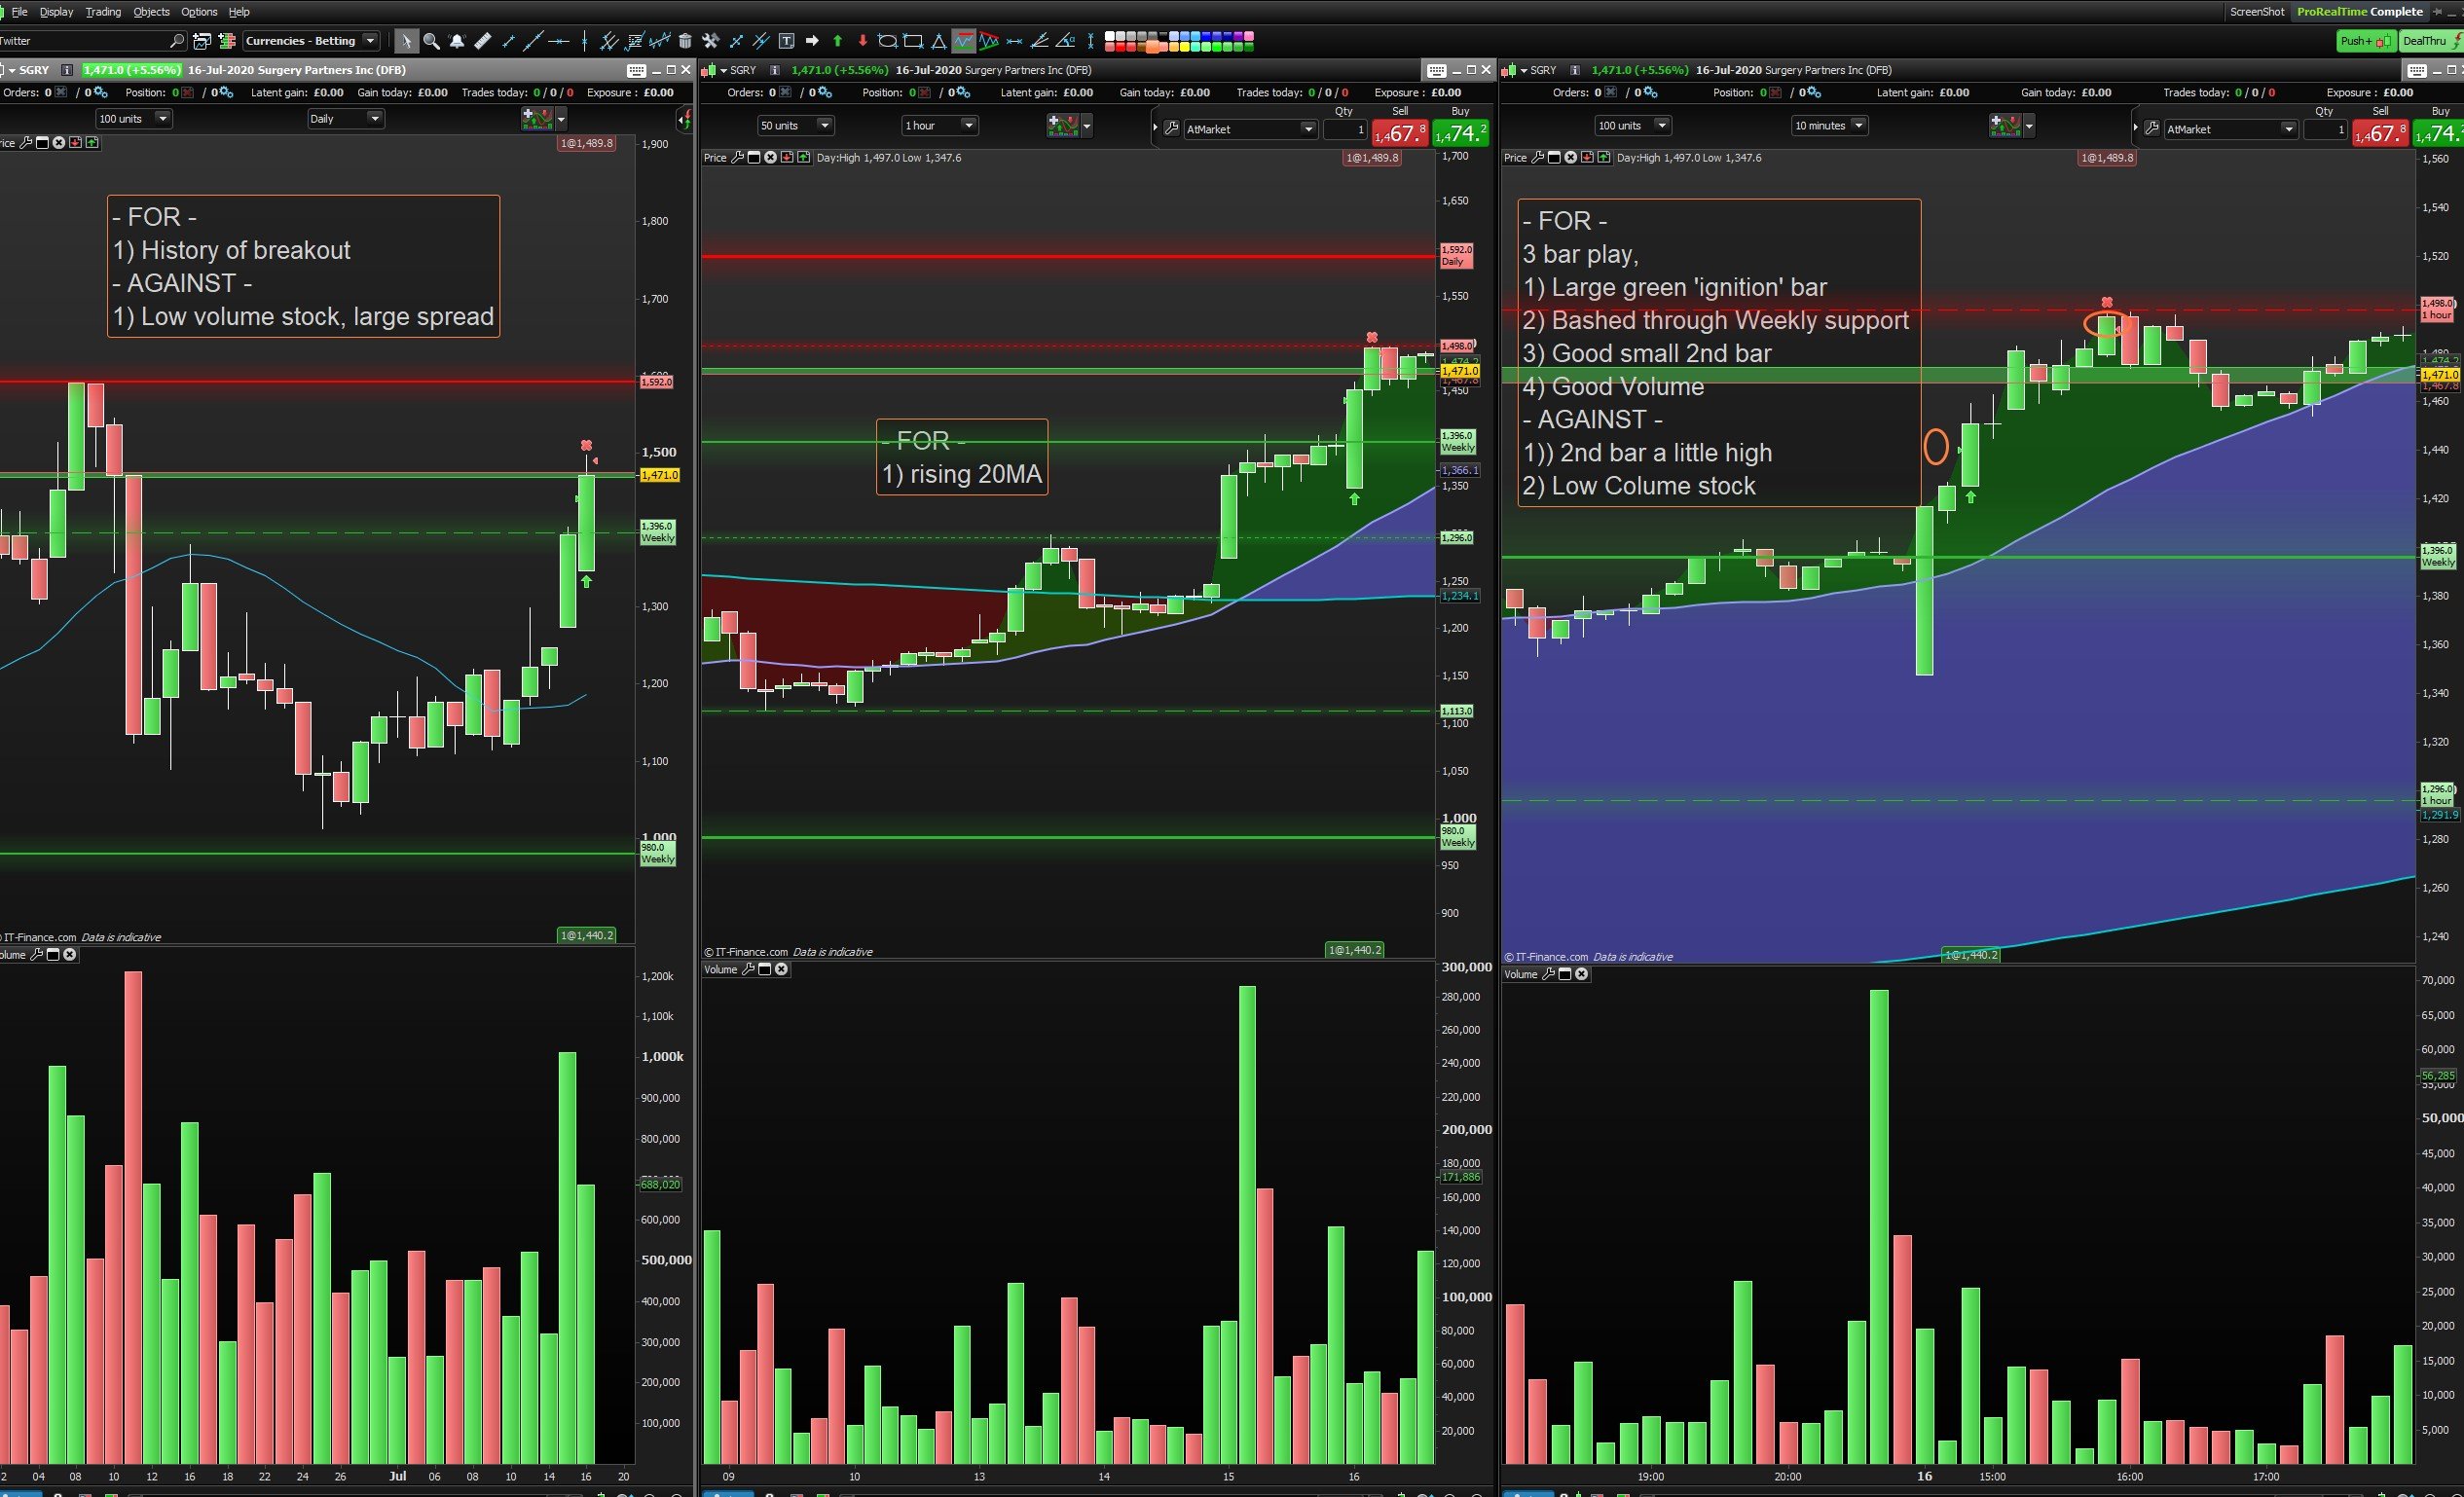This screenshot has height=1497, width=2464.
Task: Open the 10 minutes timeframe dropdown
Action: pos(1829,125)
